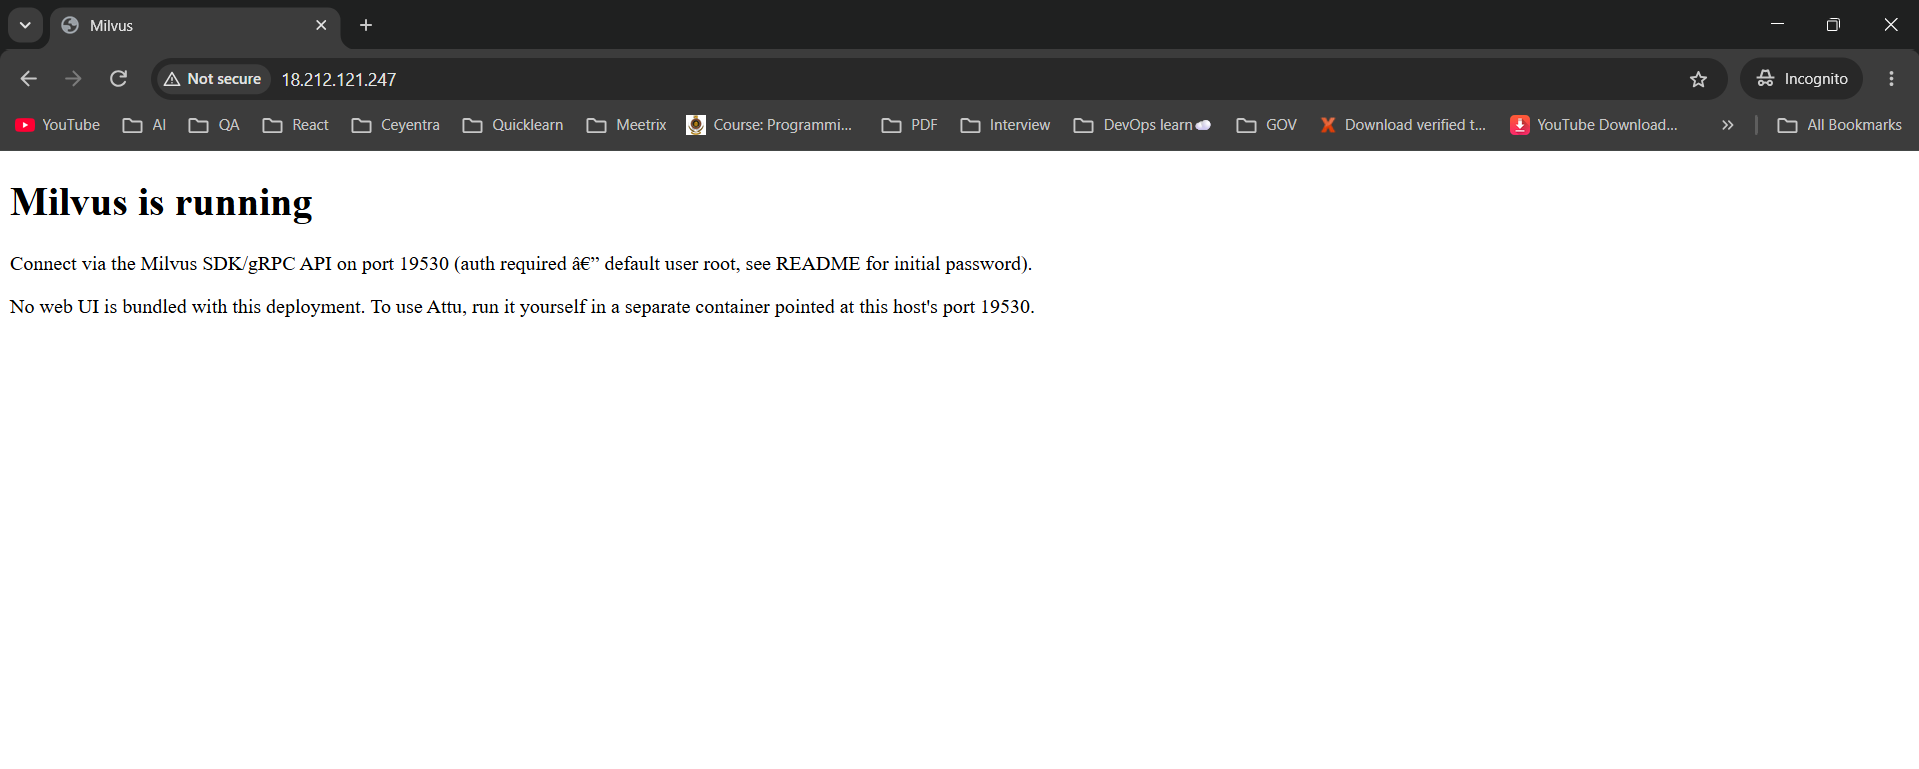Minimize the browser window
The height and width of the screenshot is (769, 1919).
click(1777, 24)
